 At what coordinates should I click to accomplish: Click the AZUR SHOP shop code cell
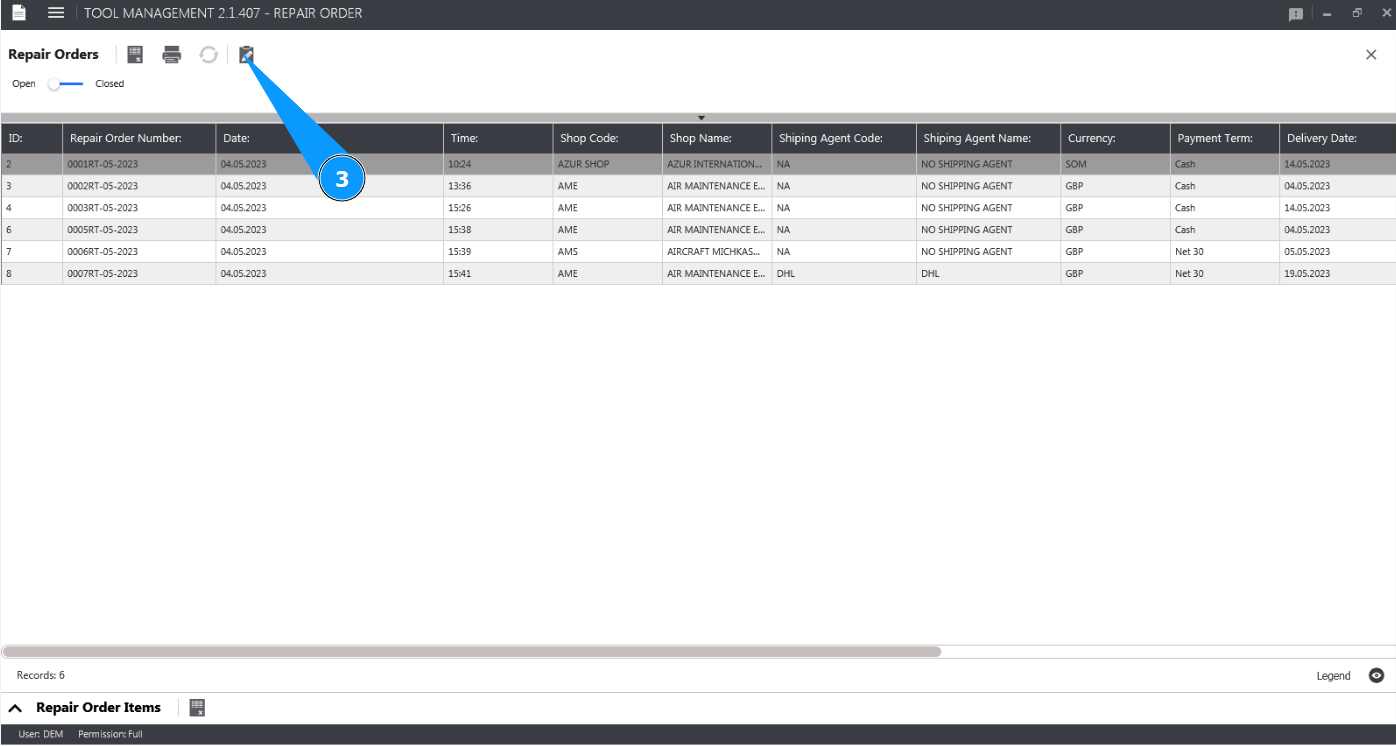tap(608, 164)
